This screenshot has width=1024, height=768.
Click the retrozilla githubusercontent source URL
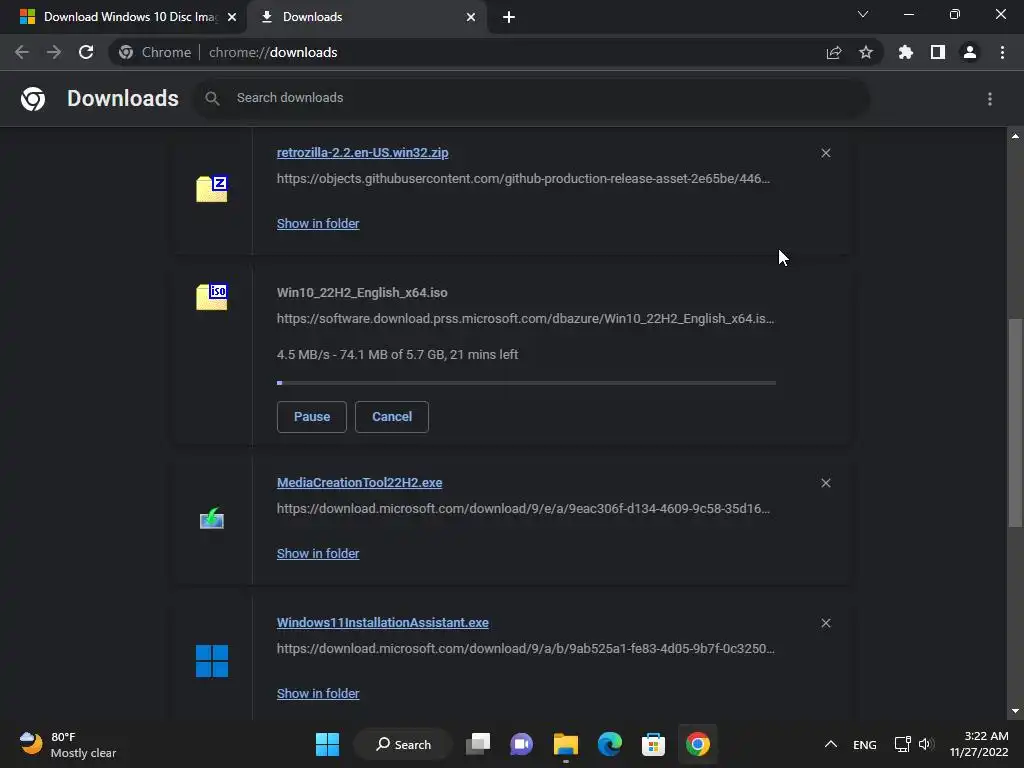coord(523,178)
